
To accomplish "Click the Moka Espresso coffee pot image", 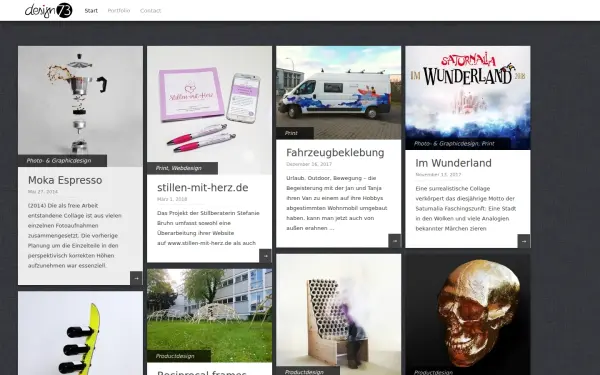I will click(80, 106).
